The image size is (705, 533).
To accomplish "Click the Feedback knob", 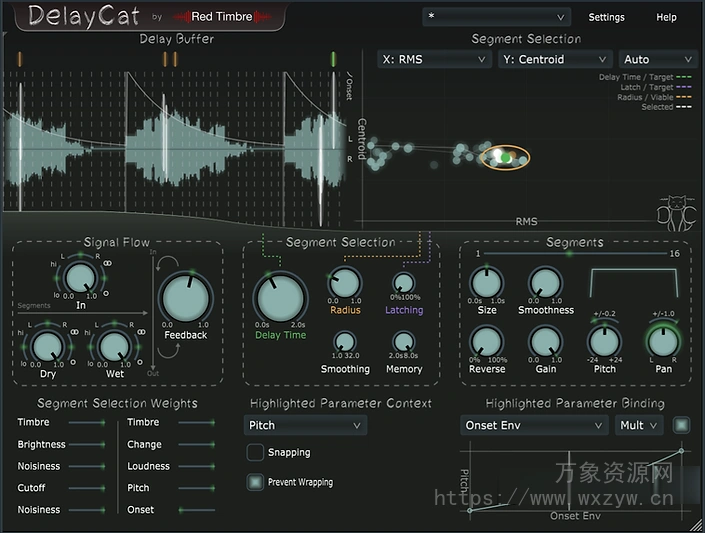I will point(185,298).
